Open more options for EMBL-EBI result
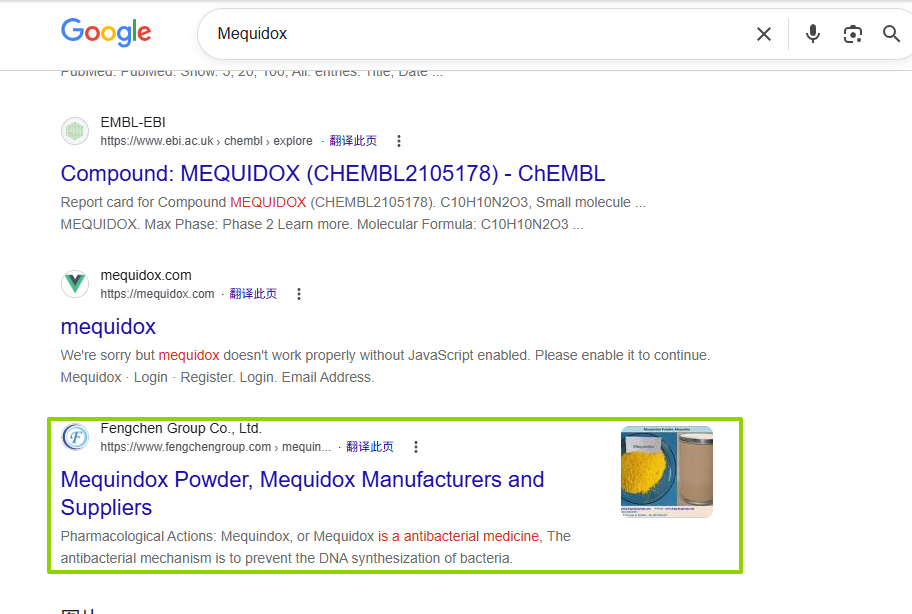 click(398, 141)
